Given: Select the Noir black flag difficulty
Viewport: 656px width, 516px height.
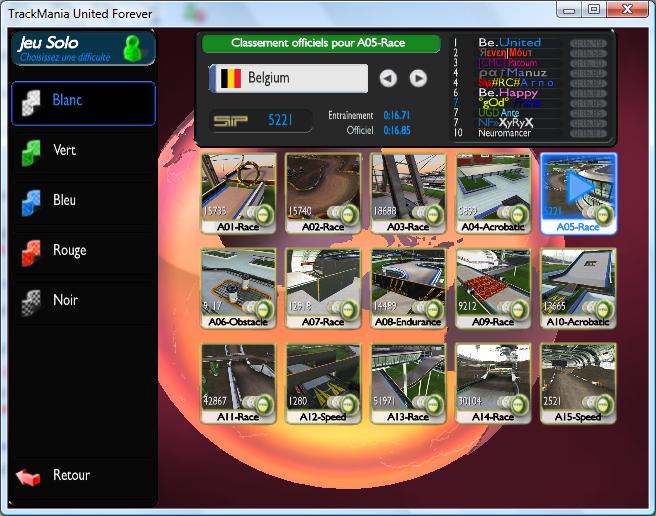Looking at the screenshot, I should 83,301.
